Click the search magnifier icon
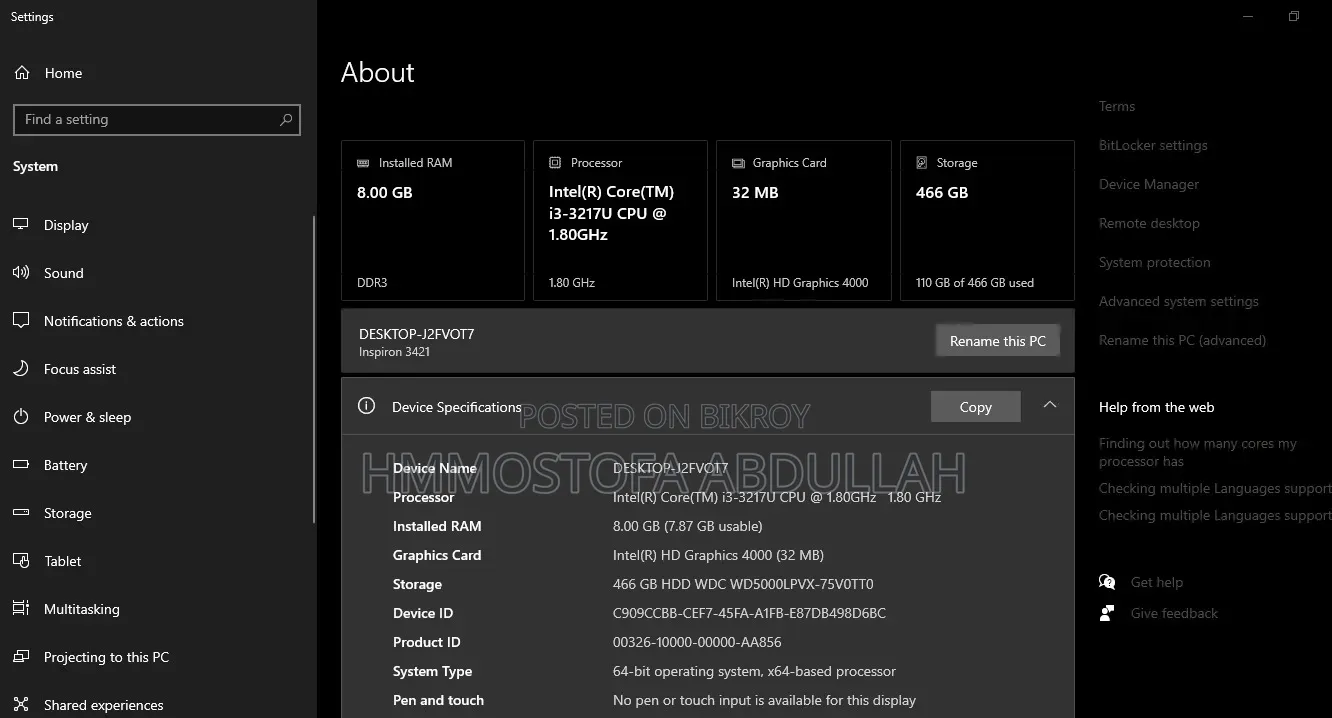The width and height of the screenshot is (1332, 718). click(286, 119)
